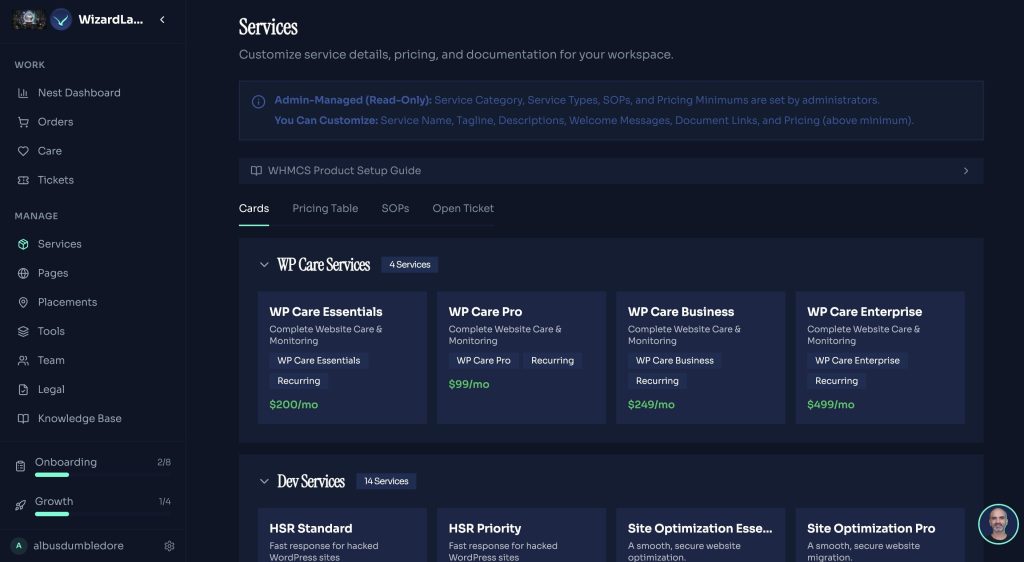Image resolution: width=1024 pixels, height=562 pixels.
Task: Click the book icon of WHMCS guide
Action: point(256,170)
